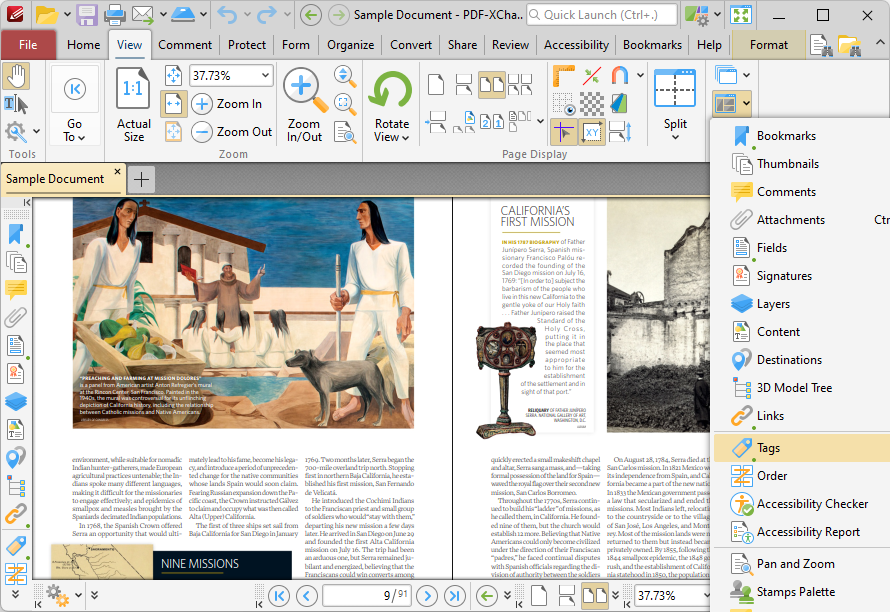The image size is (890, 612).
Task: Click the Undo arrow icon
Action: (227, 15)
